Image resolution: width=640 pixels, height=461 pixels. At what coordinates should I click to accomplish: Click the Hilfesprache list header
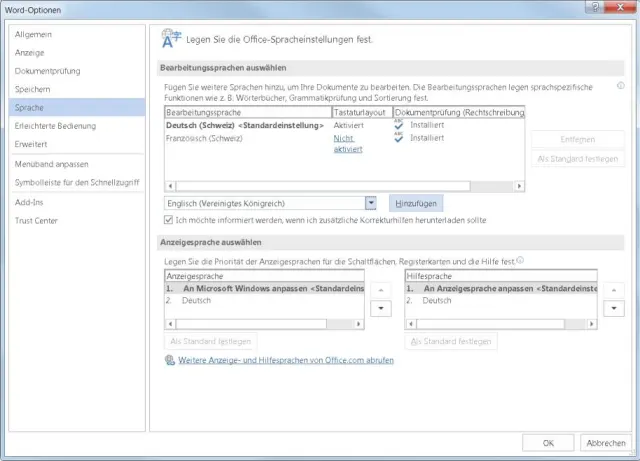[x=501, y=276]
